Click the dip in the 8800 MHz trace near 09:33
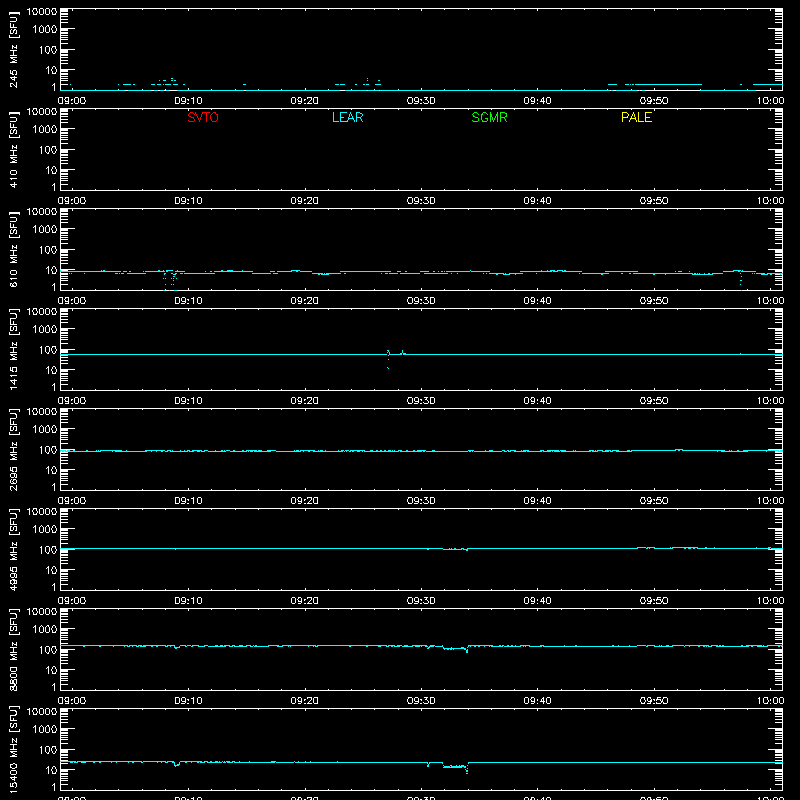800x800 pixels. pyautogui.click(x=455, y=648)
